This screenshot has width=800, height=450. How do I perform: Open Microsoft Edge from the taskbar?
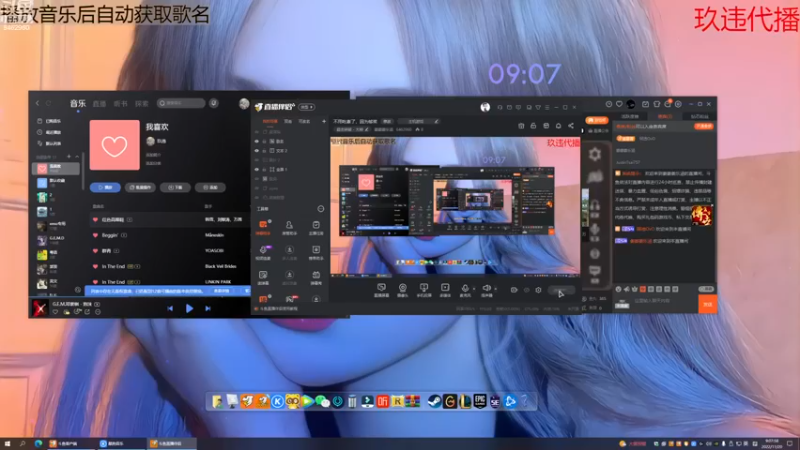[39, 444]
